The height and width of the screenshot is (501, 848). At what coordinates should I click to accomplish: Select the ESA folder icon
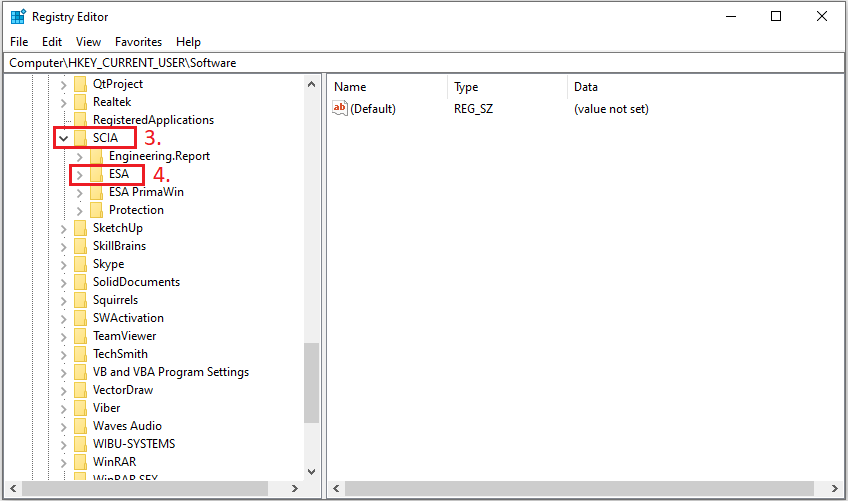(96, 174)
